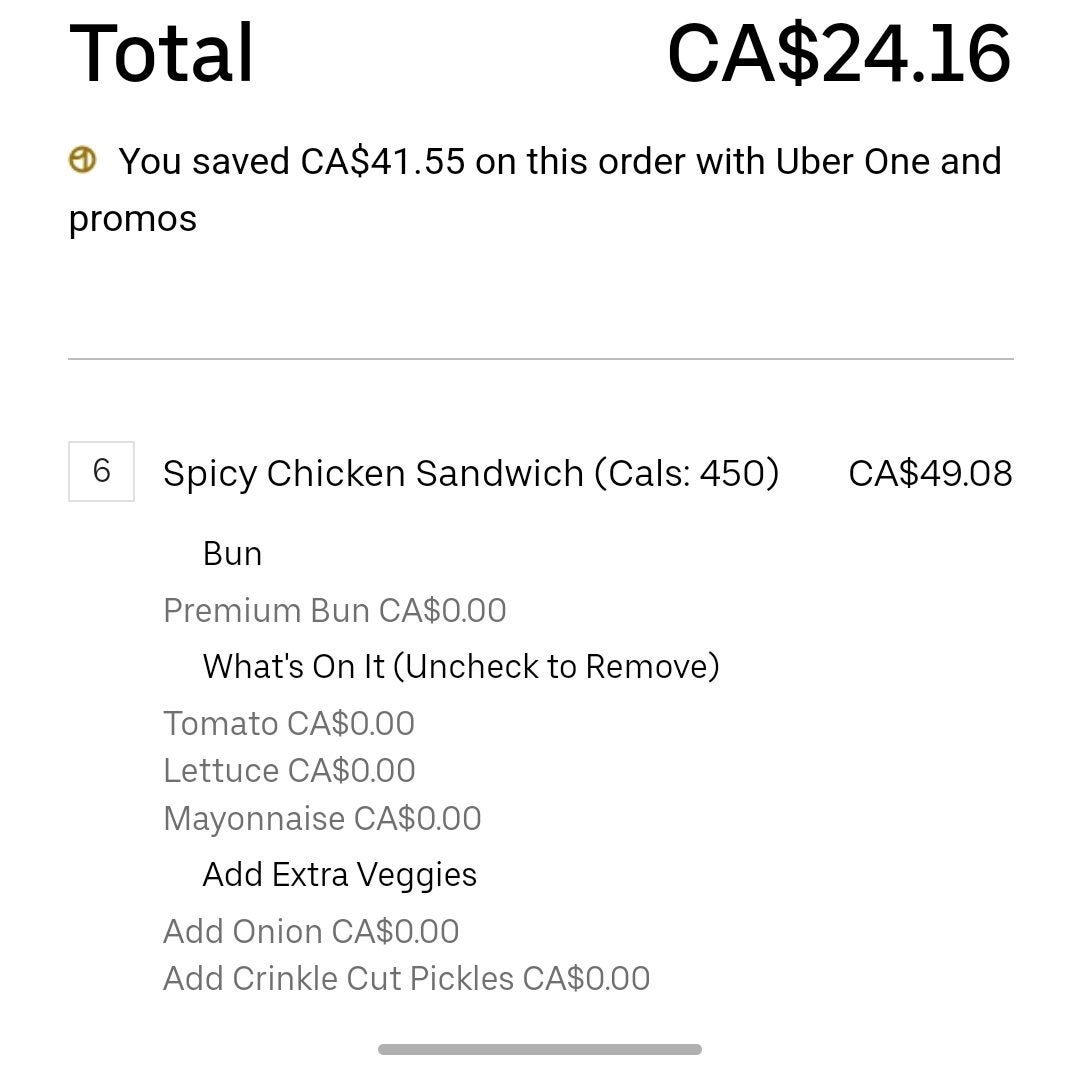Uncheck Mayonnaise from the order

[x=322, y=818]
